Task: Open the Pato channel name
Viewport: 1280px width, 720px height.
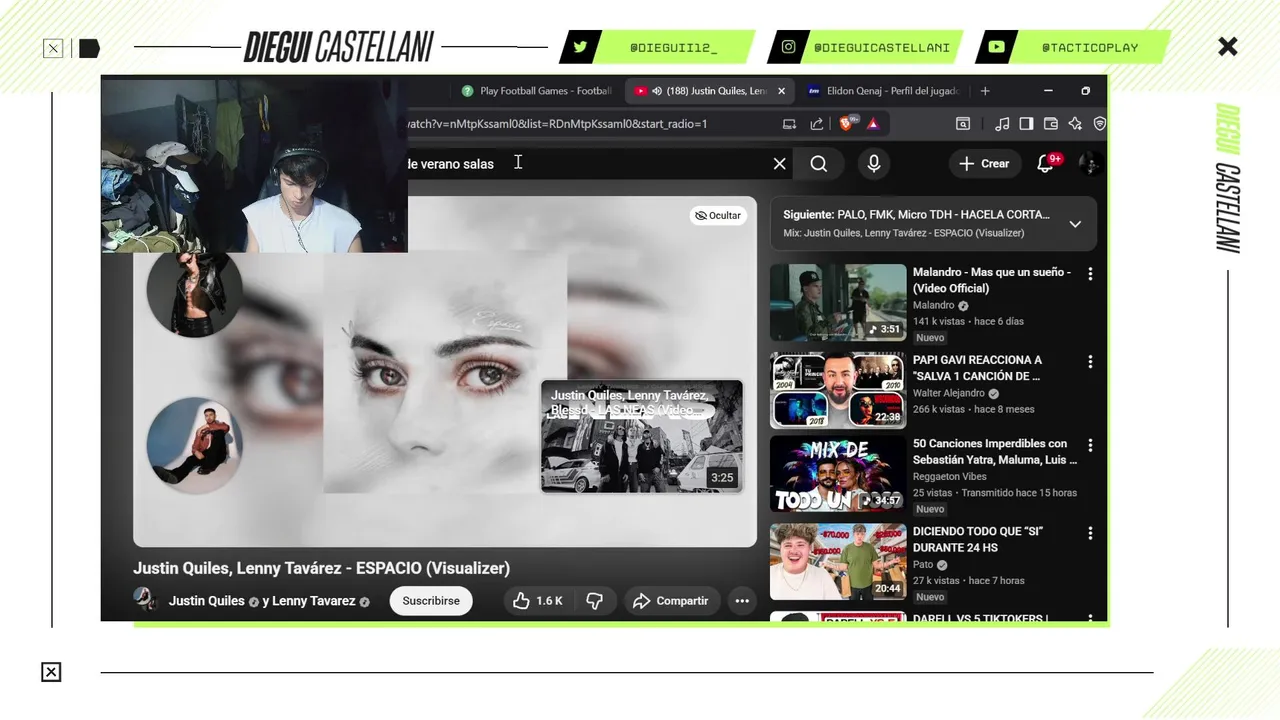Action: pos(923,565)
